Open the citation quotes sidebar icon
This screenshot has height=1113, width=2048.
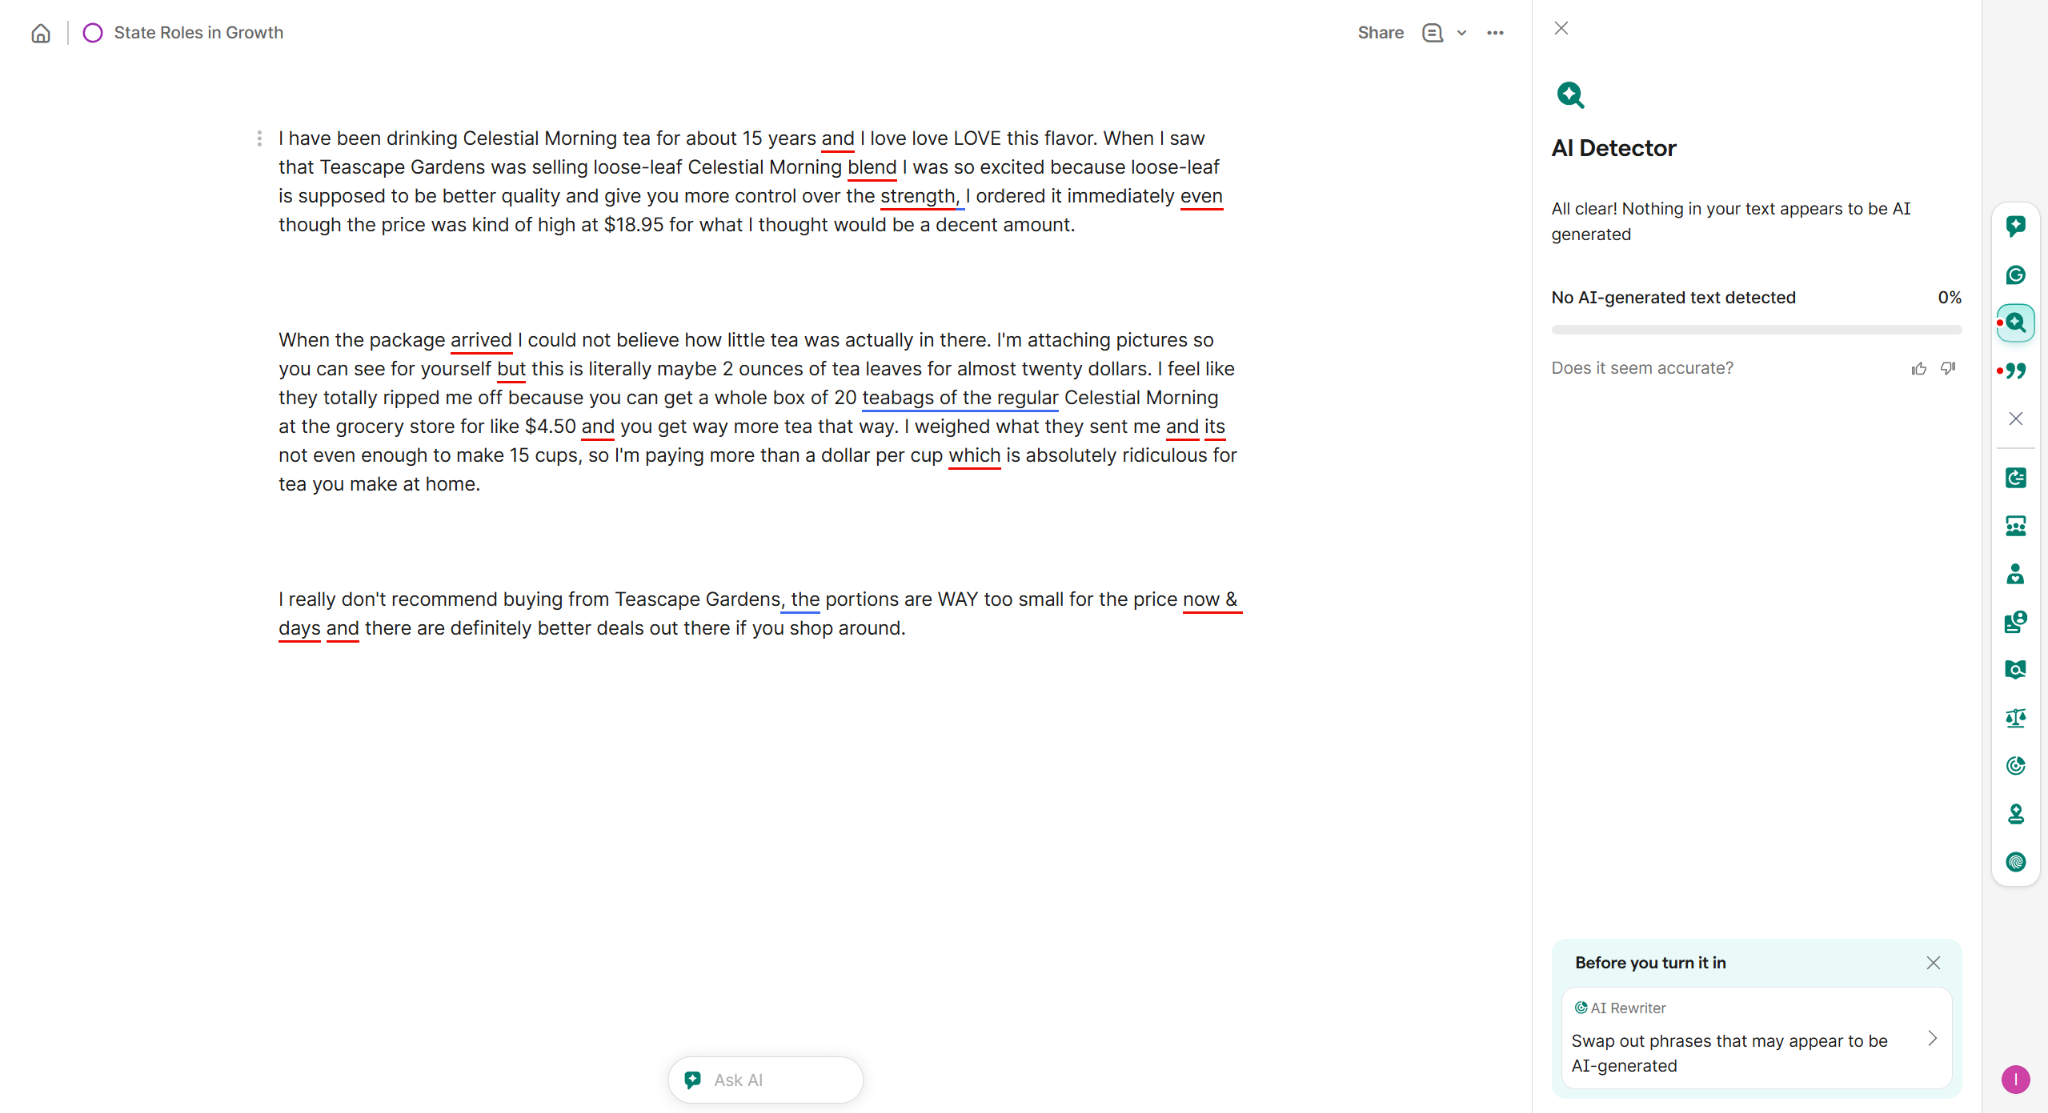pyautogui.click(x=2016, y=371)
